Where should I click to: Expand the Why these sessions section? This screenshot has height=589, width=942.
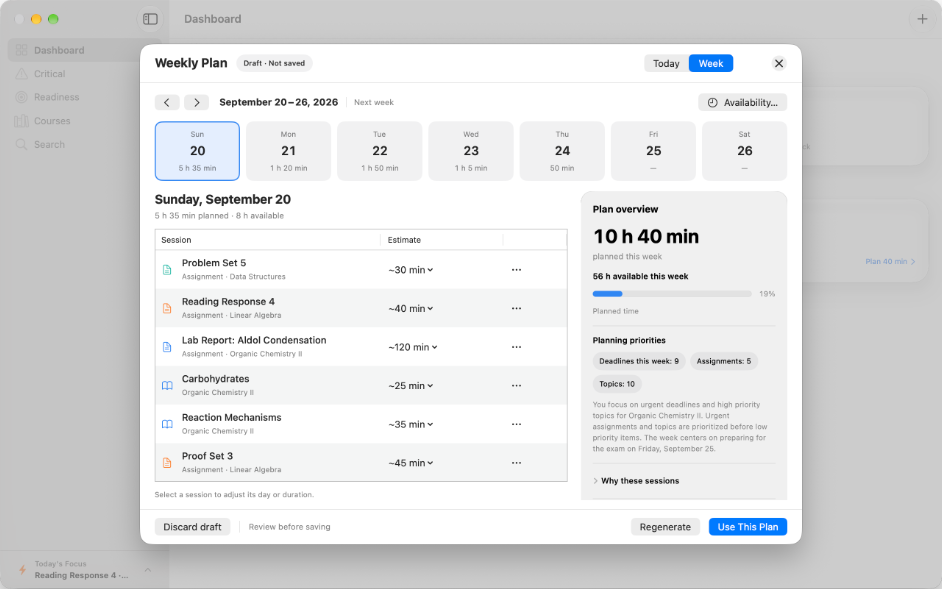(636, 481)
